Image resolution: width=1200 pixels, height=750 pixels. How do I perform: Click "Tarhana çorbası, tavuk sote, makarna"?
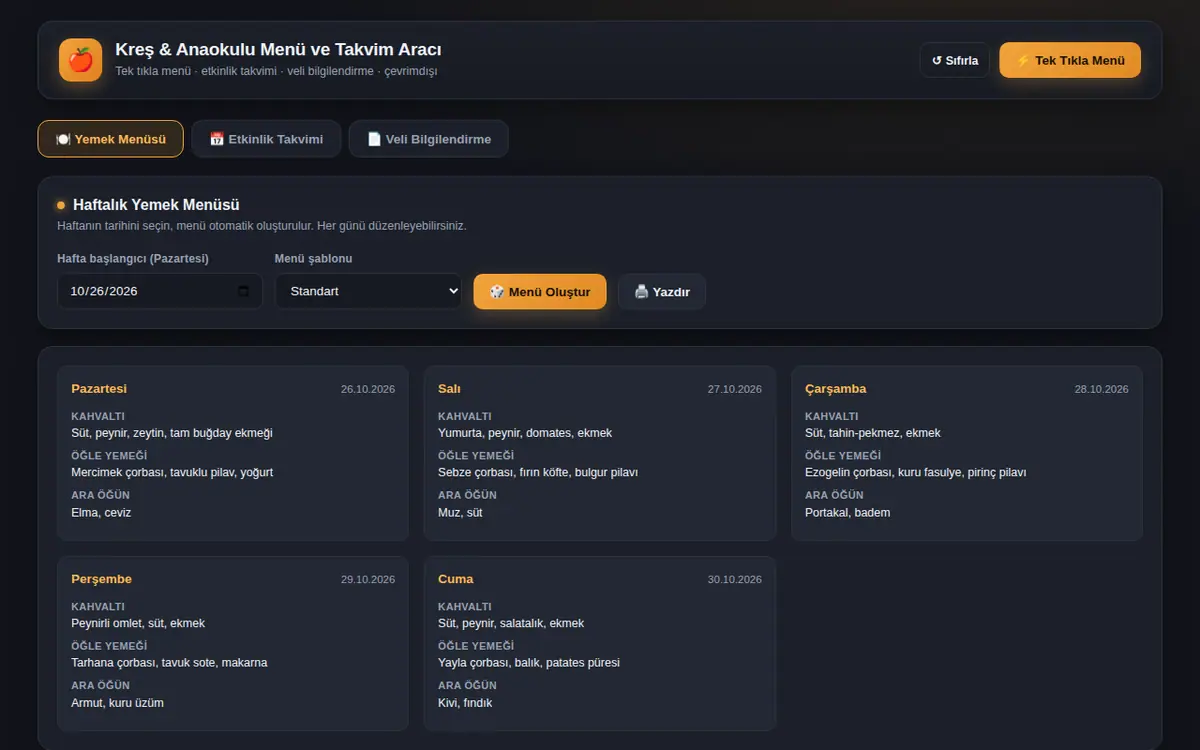click(x=169, y=662)
